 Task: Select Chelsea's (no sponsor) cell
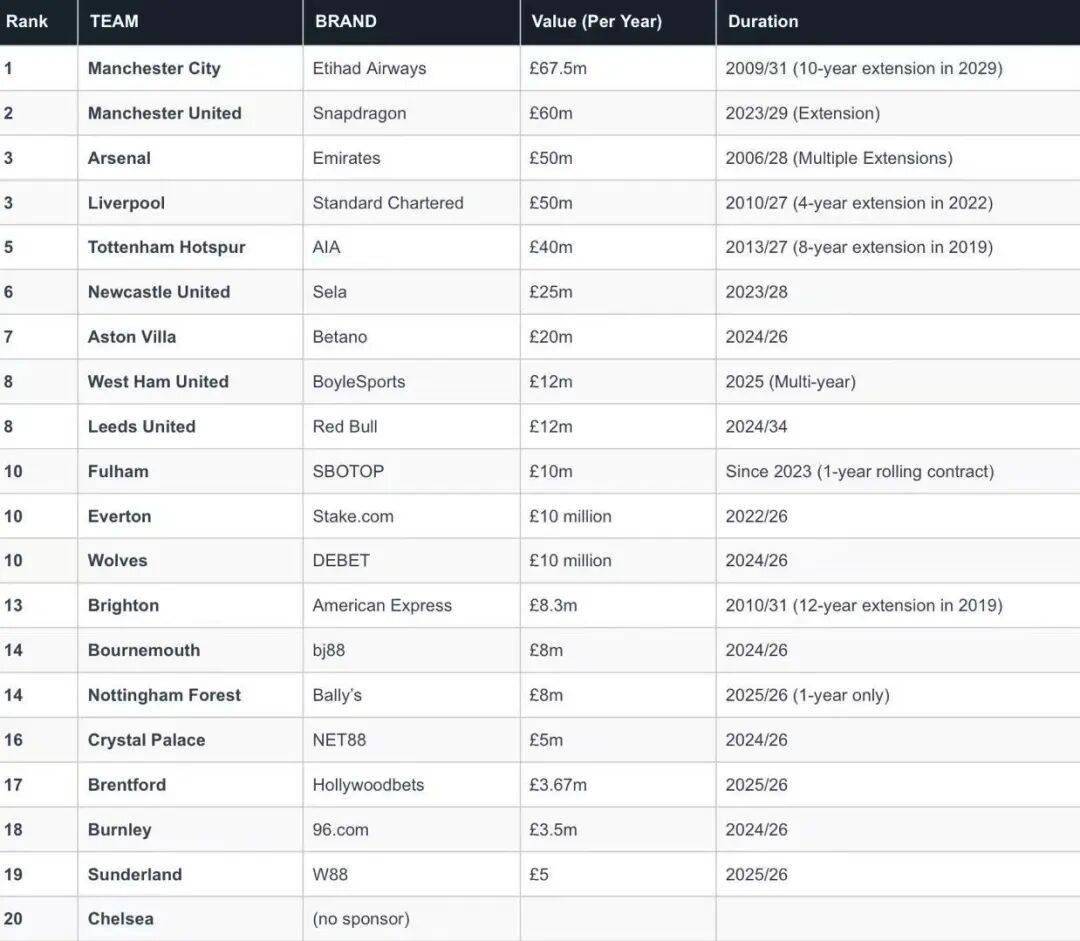click(x=361, y=919)
